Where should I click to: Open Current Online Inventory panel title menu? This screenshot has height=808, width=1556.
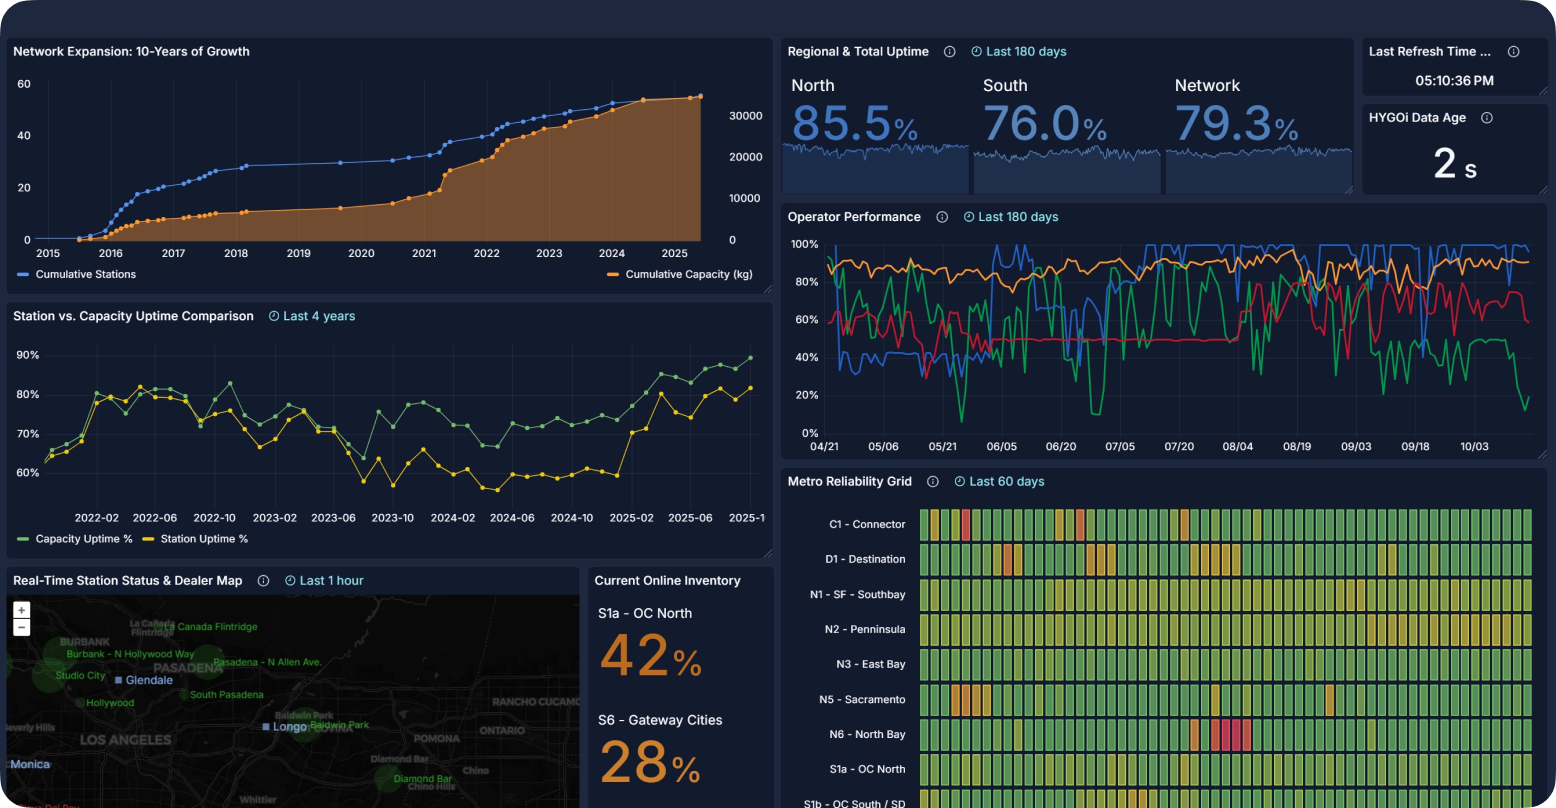(667, 581)
